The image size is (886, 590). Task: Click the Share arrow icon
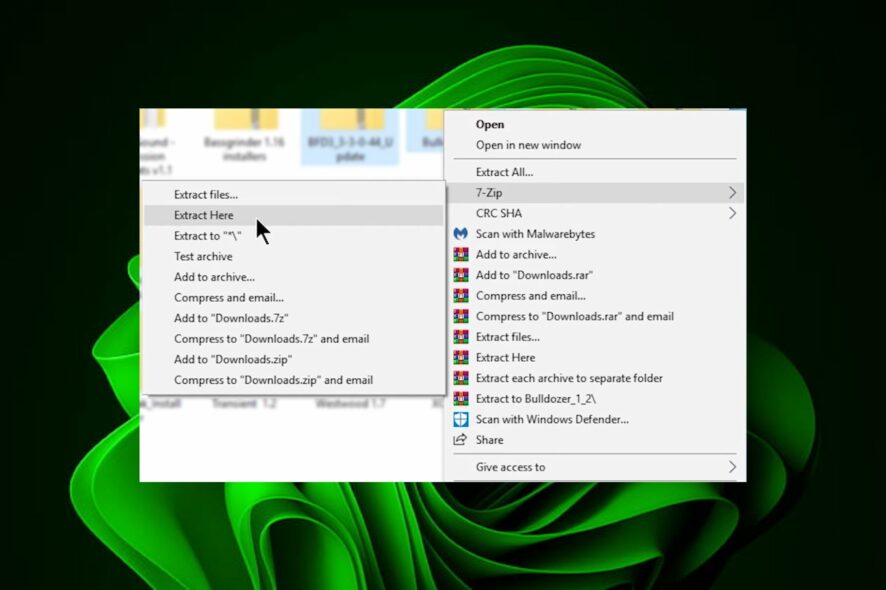click(461, 440)
